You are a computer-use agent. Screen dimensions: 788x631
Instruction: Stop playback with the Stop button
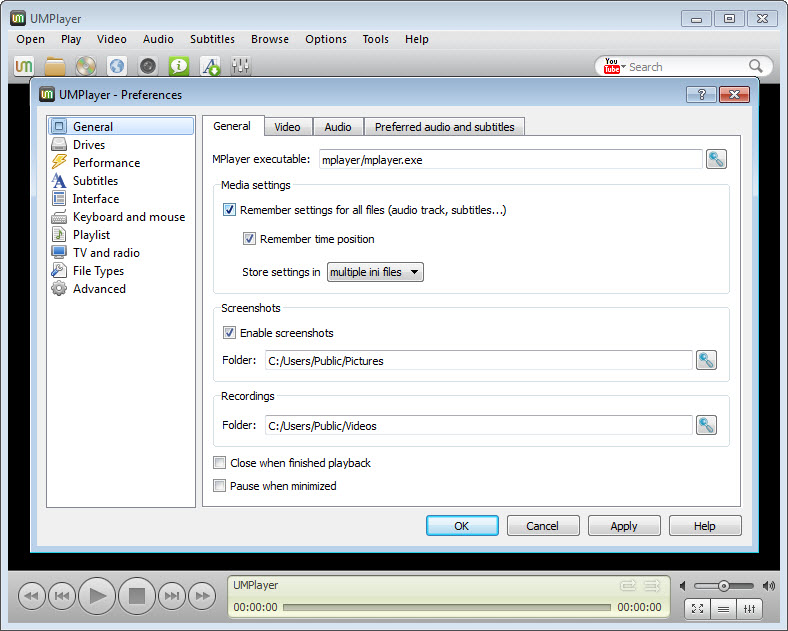137,596
